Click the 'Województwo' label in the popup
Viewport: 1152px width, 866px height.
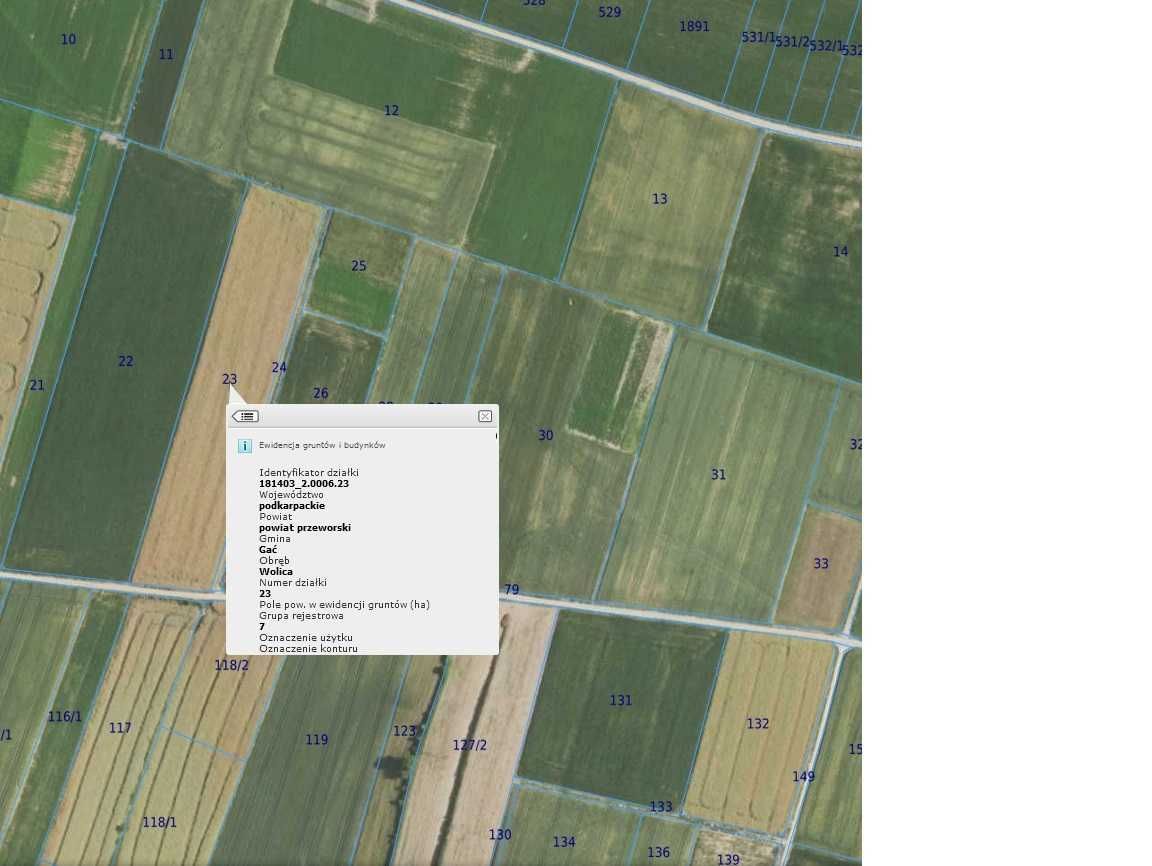click(291, 495)
